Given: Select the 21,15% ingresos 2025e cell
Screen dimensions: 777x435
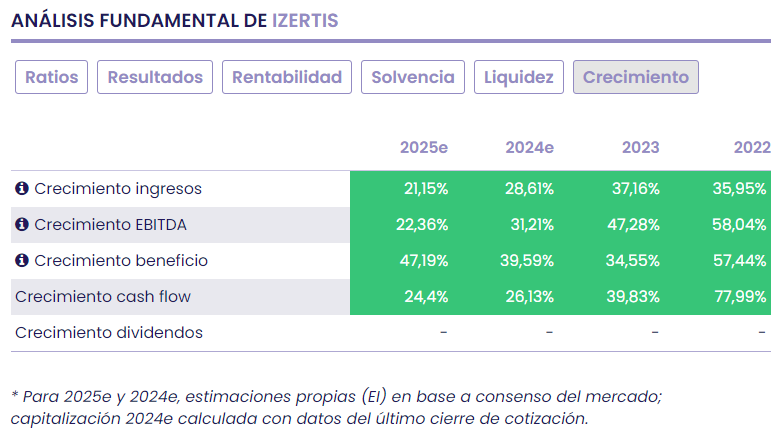Looking at the screenshot, I should pyautogui.click(x=426, y=189).
